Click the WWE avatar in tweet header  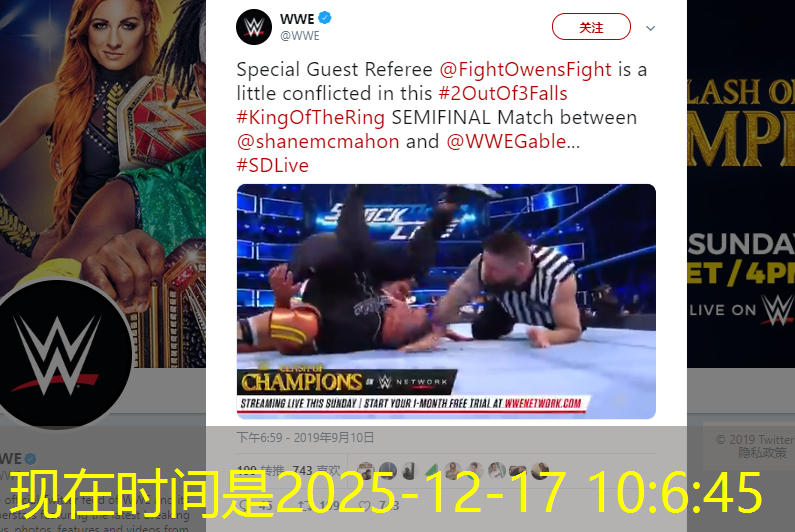[x=254, y=27]
